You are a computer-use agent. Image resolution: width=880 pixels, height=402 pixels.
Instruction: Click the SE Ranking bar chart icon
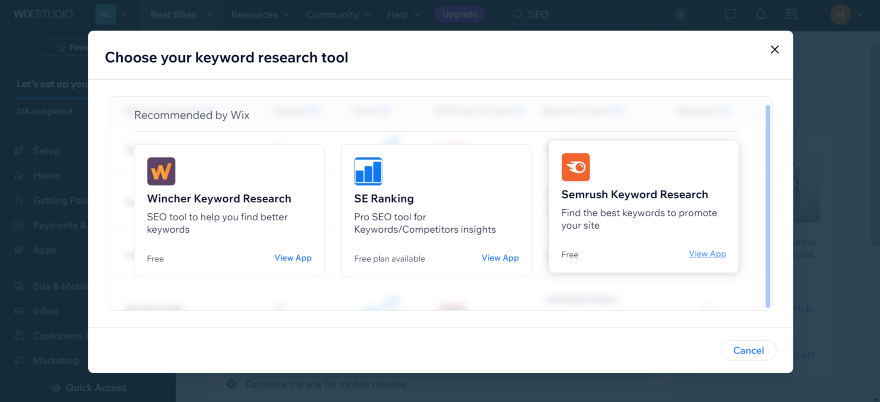click(x=368, y=171)
